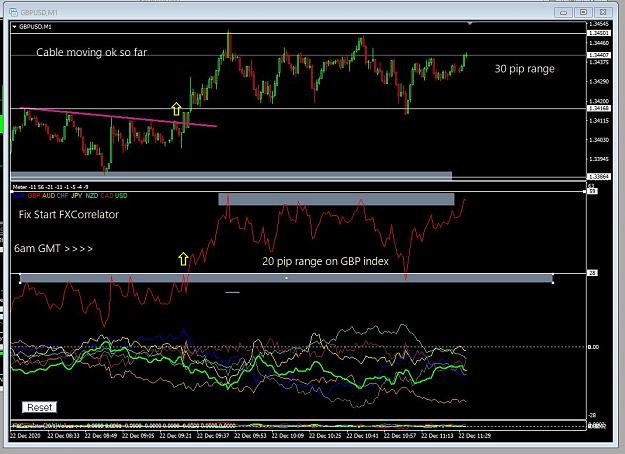Click the center handle of the selected grey rectangle
Screen dimensions: 625x454
coord(286,278)
